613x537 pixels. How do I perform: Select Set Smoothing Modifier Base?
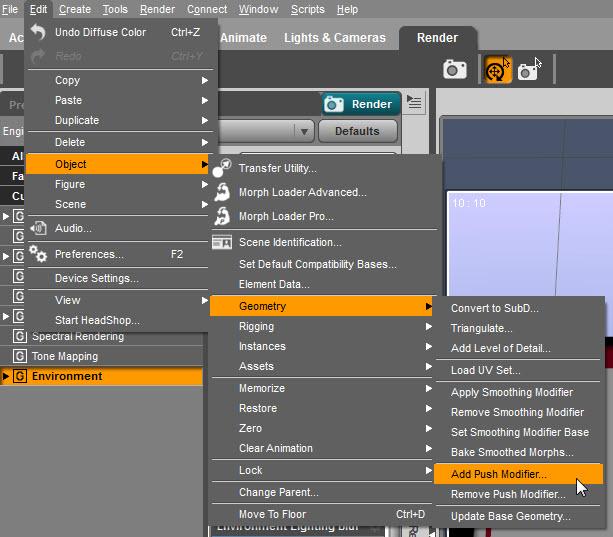tap(518, 432)
